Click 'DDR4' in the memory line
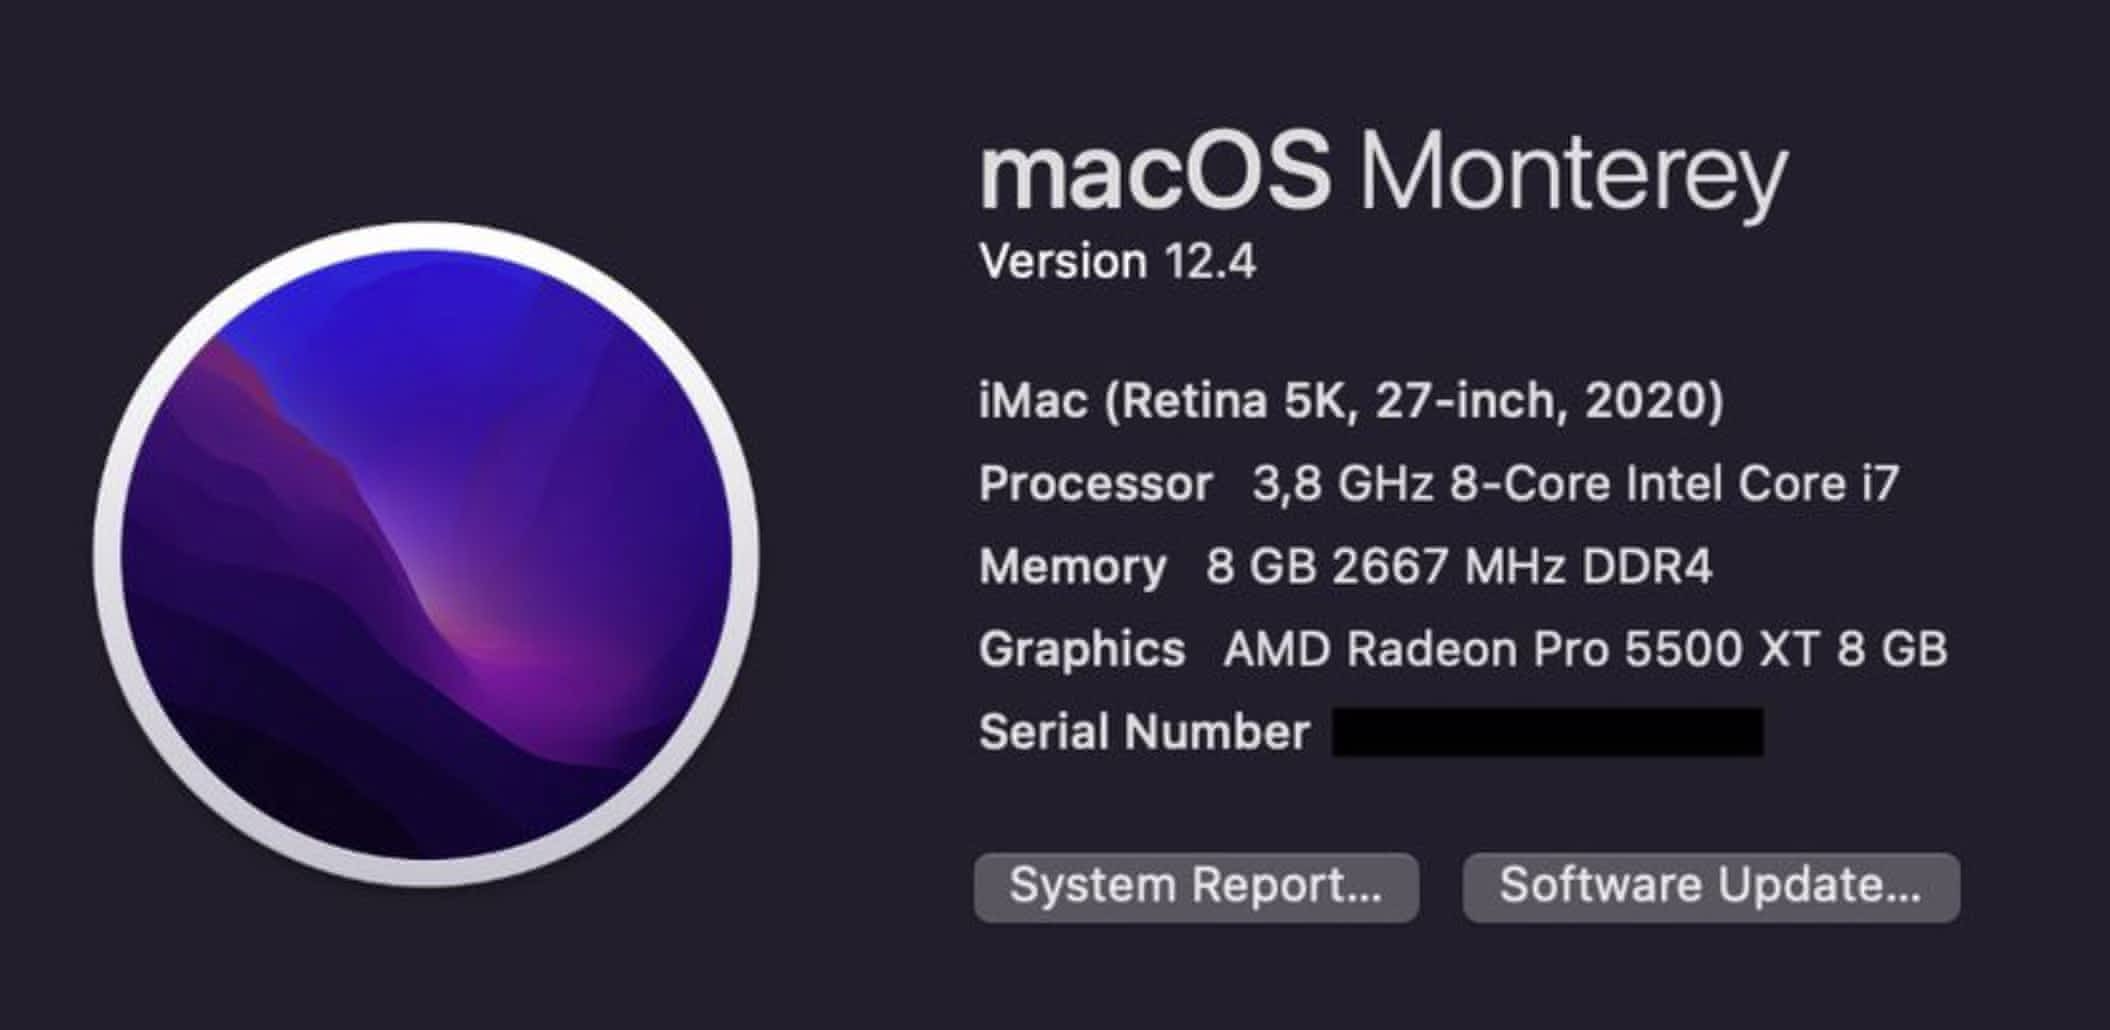The height and width of the screenshot is (1030, 2110). click(x=1646, y=567)
